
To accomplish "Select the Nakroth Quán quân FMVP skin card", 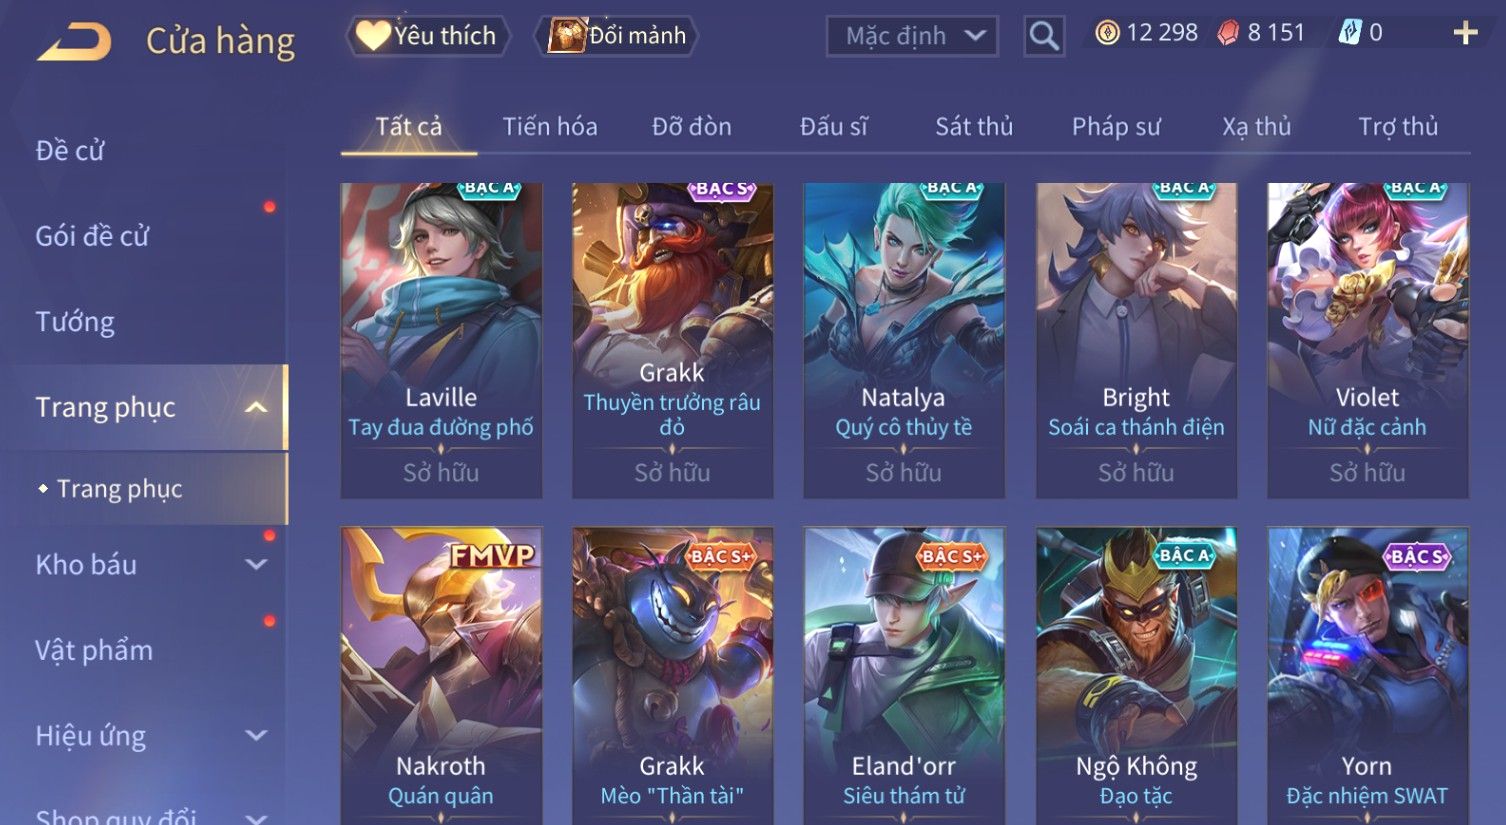I will pos(441,676).
